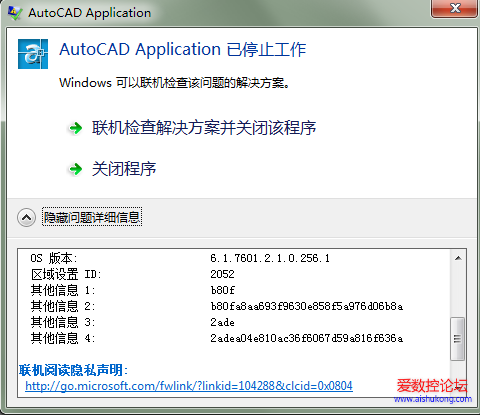Click the 区域设置 ID value 2052
Screen dimensions: 480x415
tap(222, 274)
